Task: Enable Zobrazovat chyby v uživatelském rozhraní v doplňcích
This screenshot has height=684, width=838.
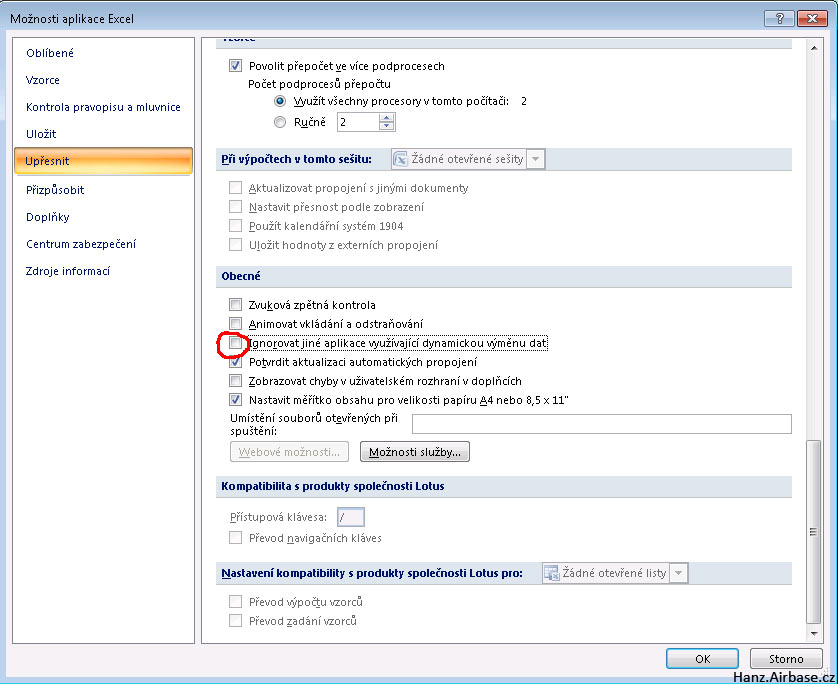Action: (235, 380)
